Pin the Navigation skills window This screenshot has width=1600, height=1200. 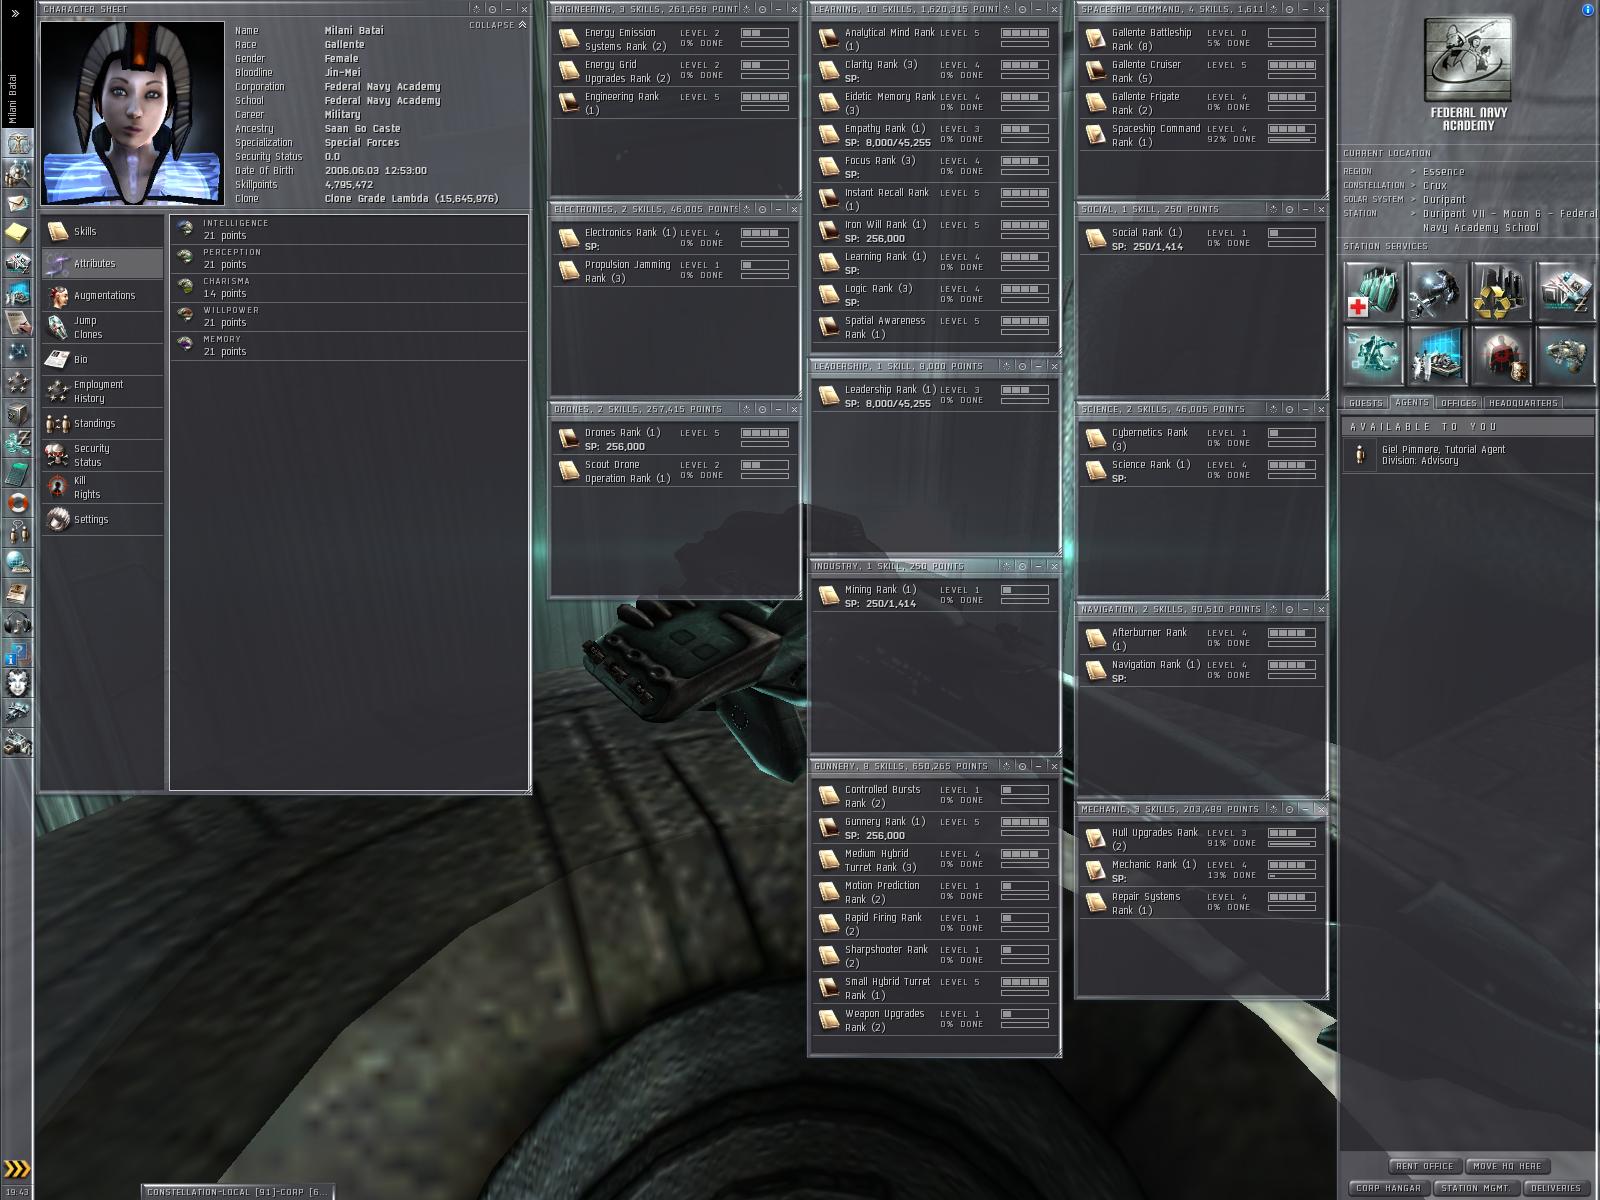(x=1290, y=609)
